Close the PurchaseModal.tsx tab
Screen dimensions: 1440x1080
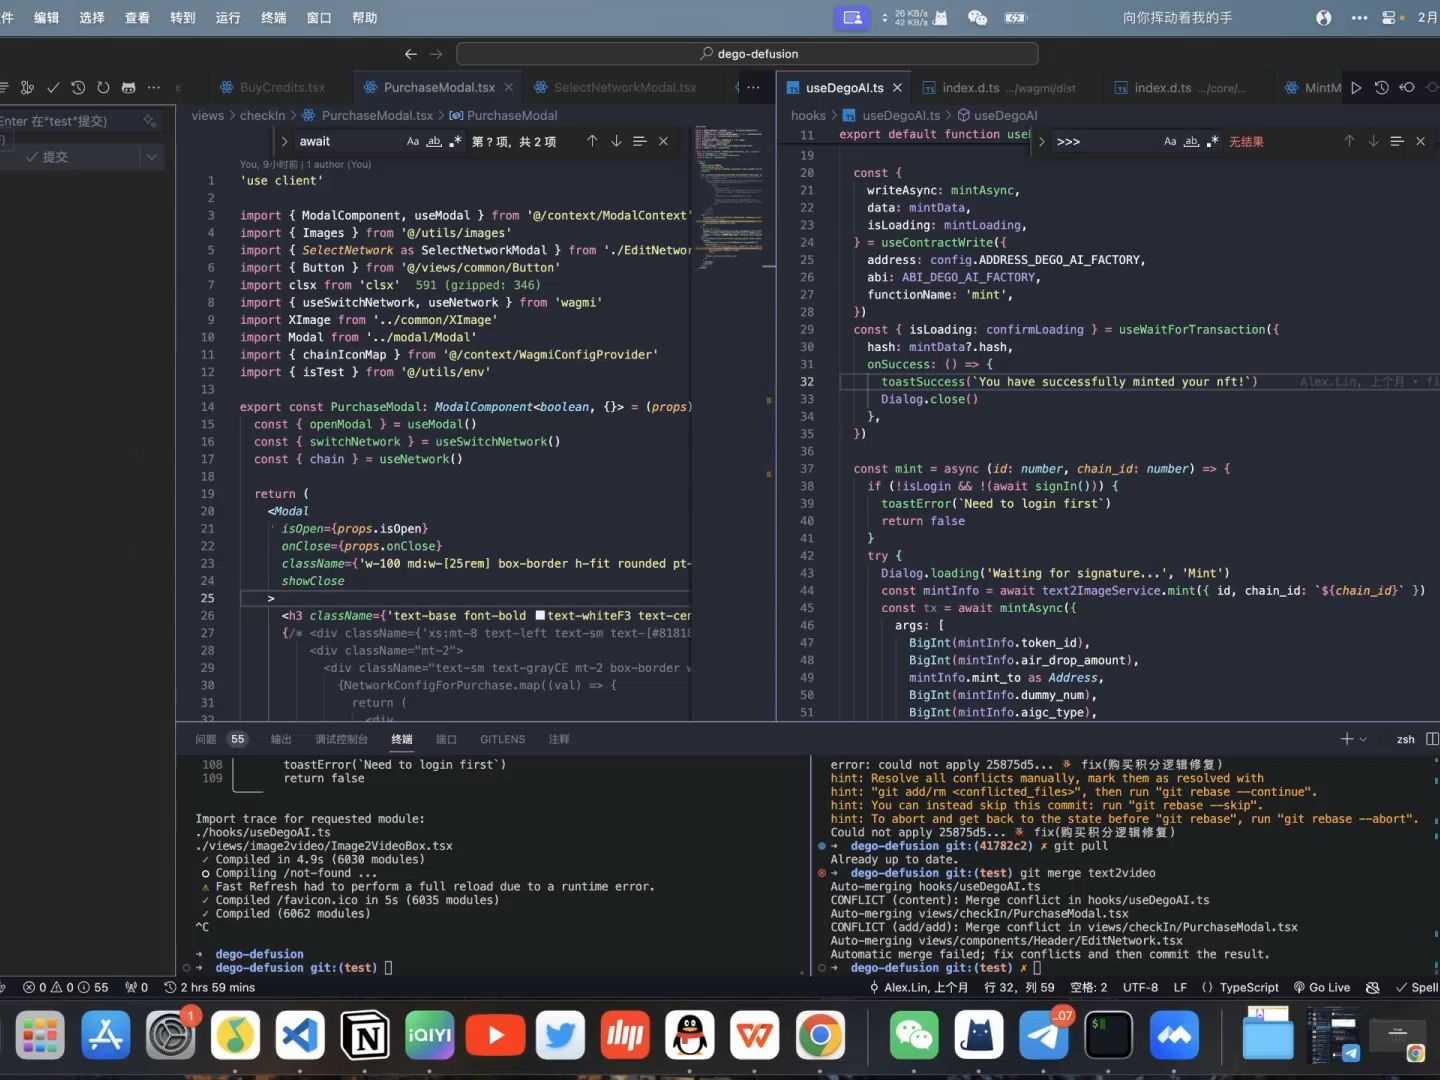coord(509,88)
